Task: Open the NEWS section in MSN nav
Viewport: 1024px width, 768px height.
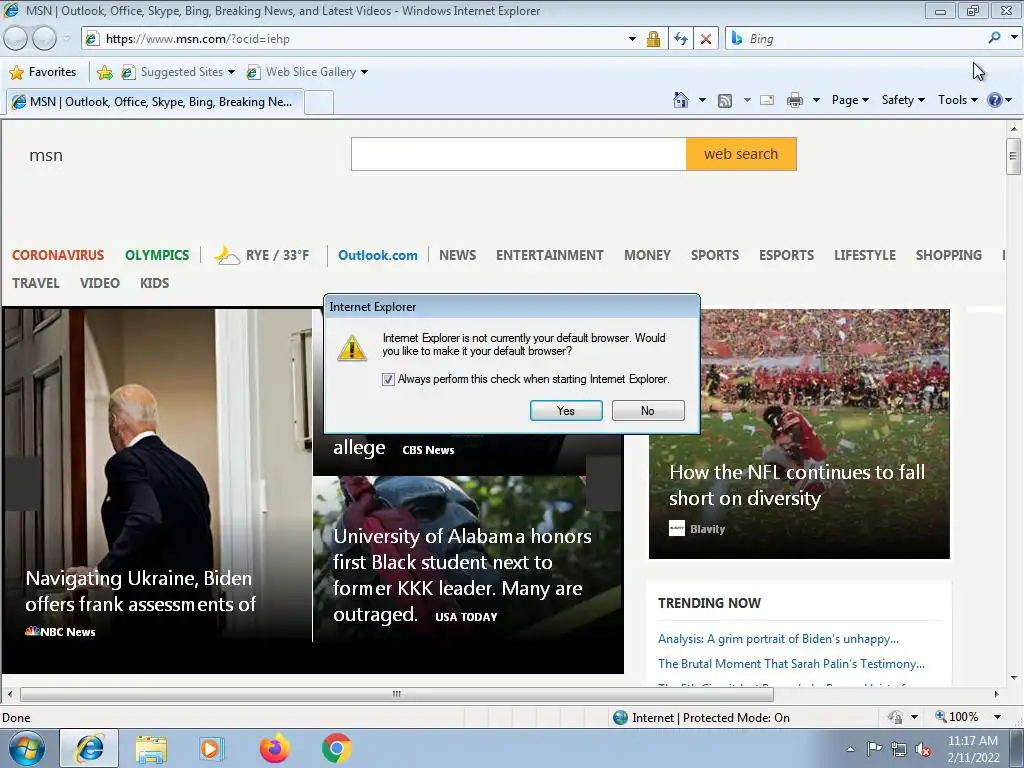Action: tap(457, 255)
